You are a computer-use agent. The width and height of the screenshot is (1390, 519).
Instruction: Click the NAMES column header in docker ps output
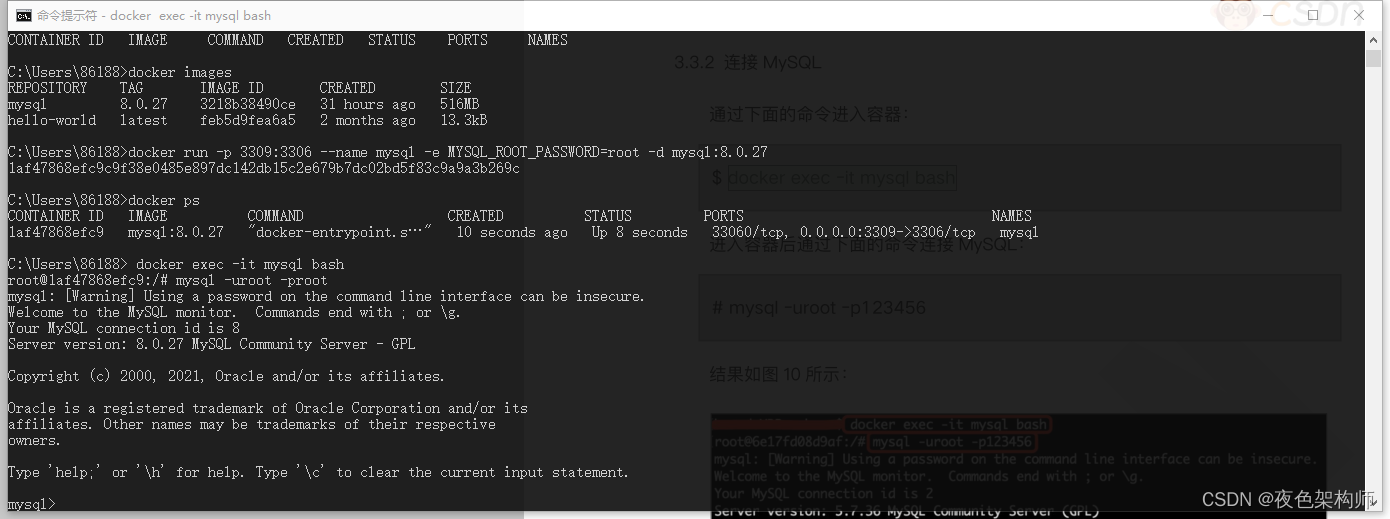click(1011, 216)
